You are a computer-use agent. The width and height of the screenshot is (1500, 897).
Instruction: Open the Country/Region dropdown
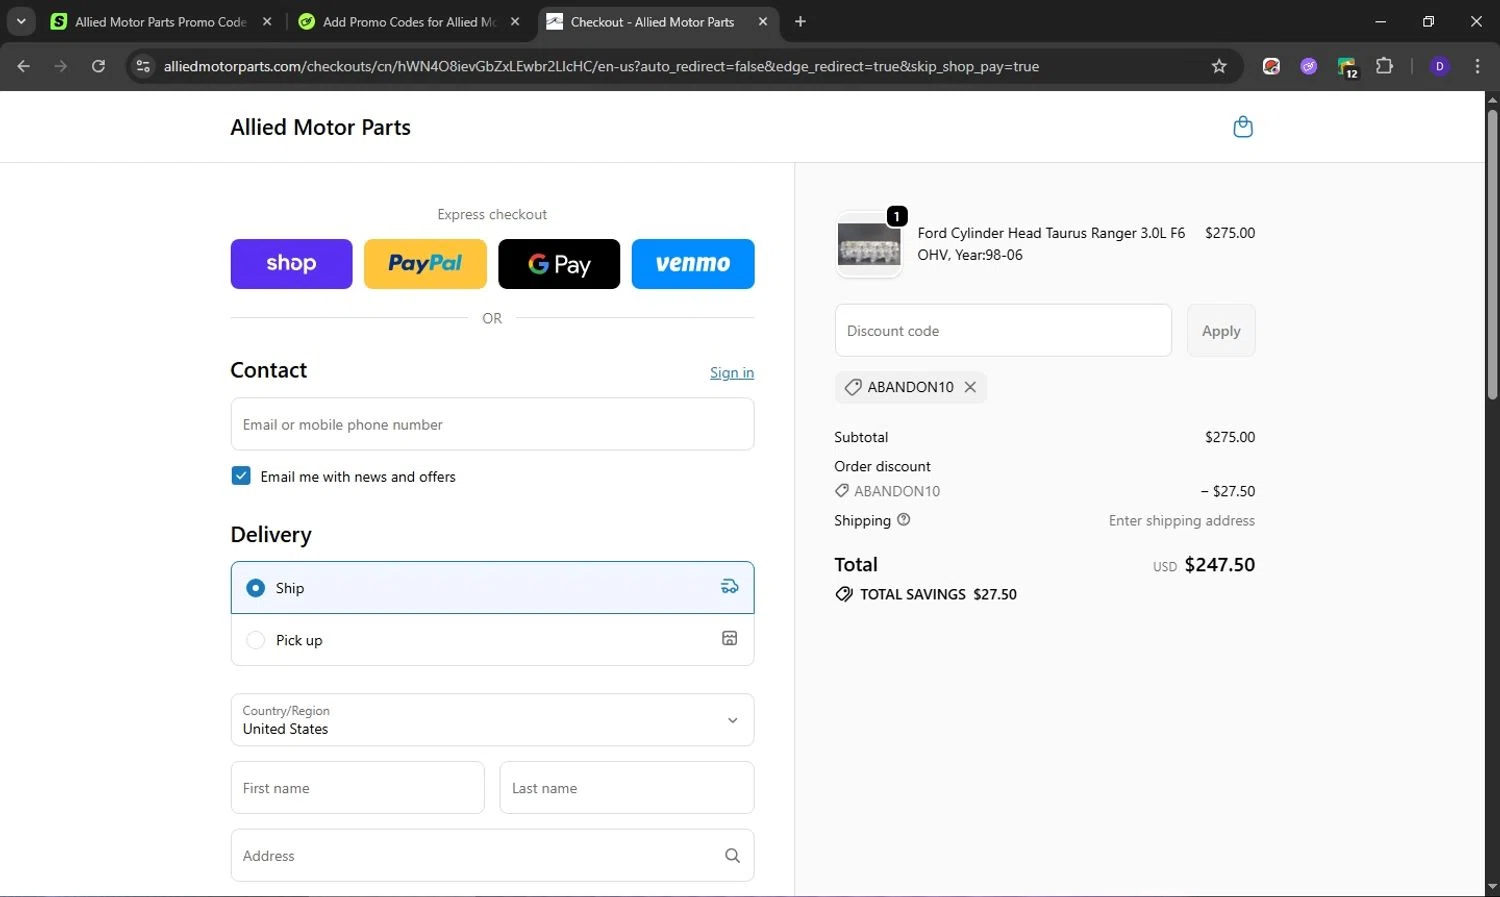tap(492, 720)
